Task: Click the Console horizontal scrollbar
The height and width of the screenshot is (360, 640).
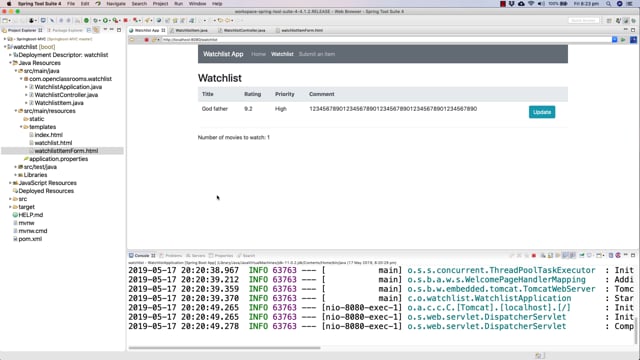Action: [x=224, y=348]
